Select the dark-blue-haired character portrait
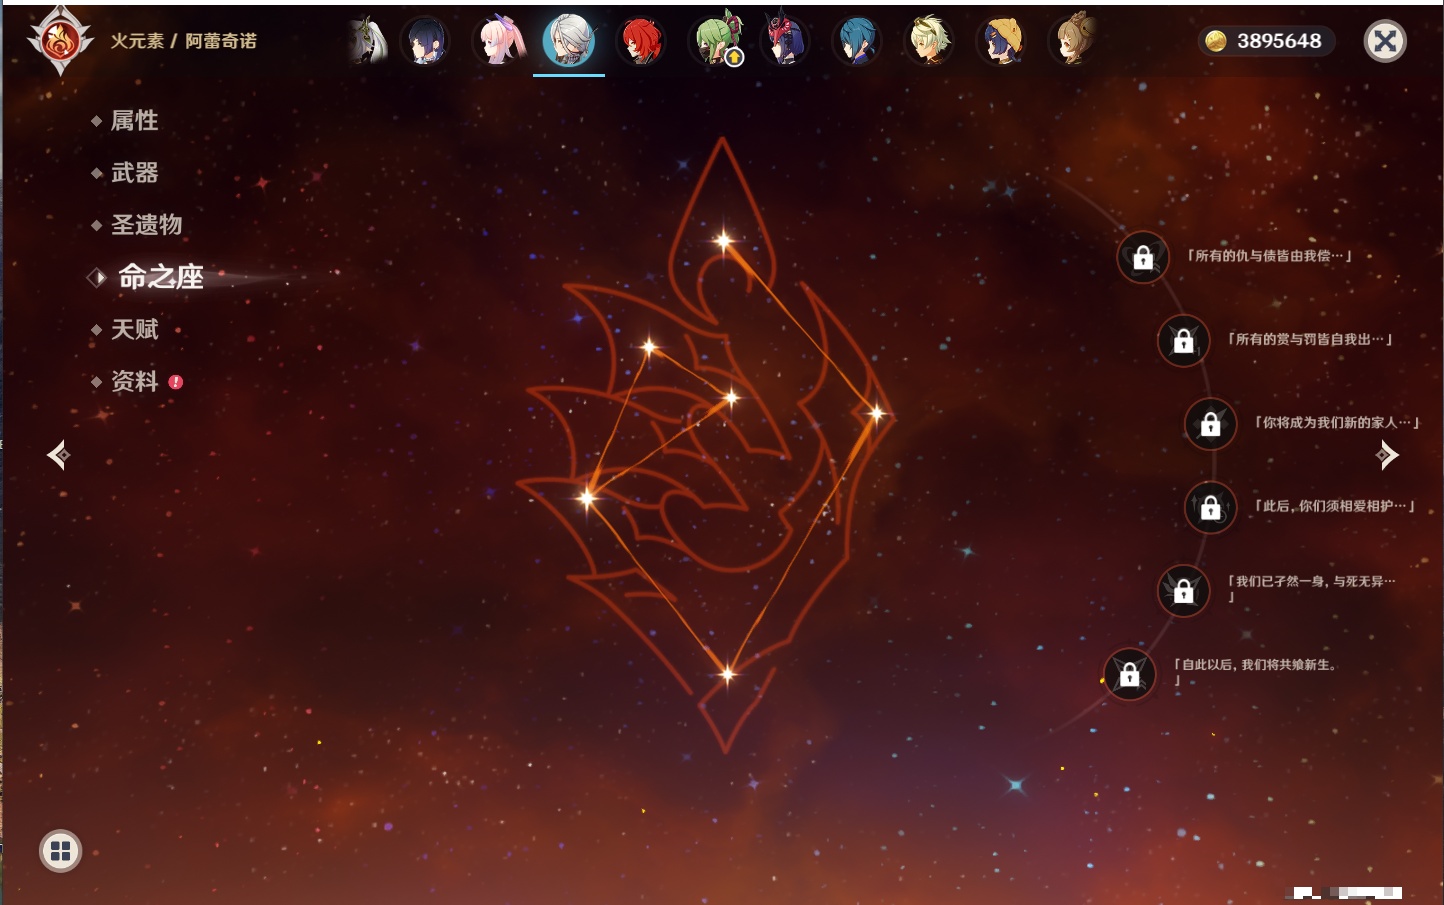Image resolution: width=1444 pixels, height=905 pixels. (x=425, y=41)
